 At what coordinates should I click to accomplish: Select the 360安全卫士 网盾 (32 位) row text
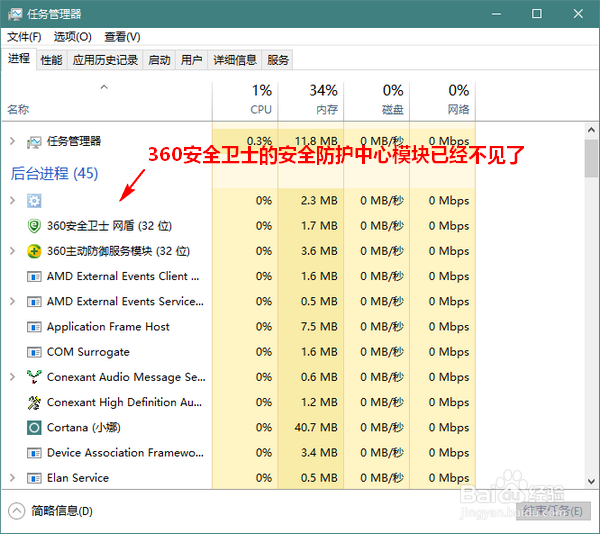[109, 226]
